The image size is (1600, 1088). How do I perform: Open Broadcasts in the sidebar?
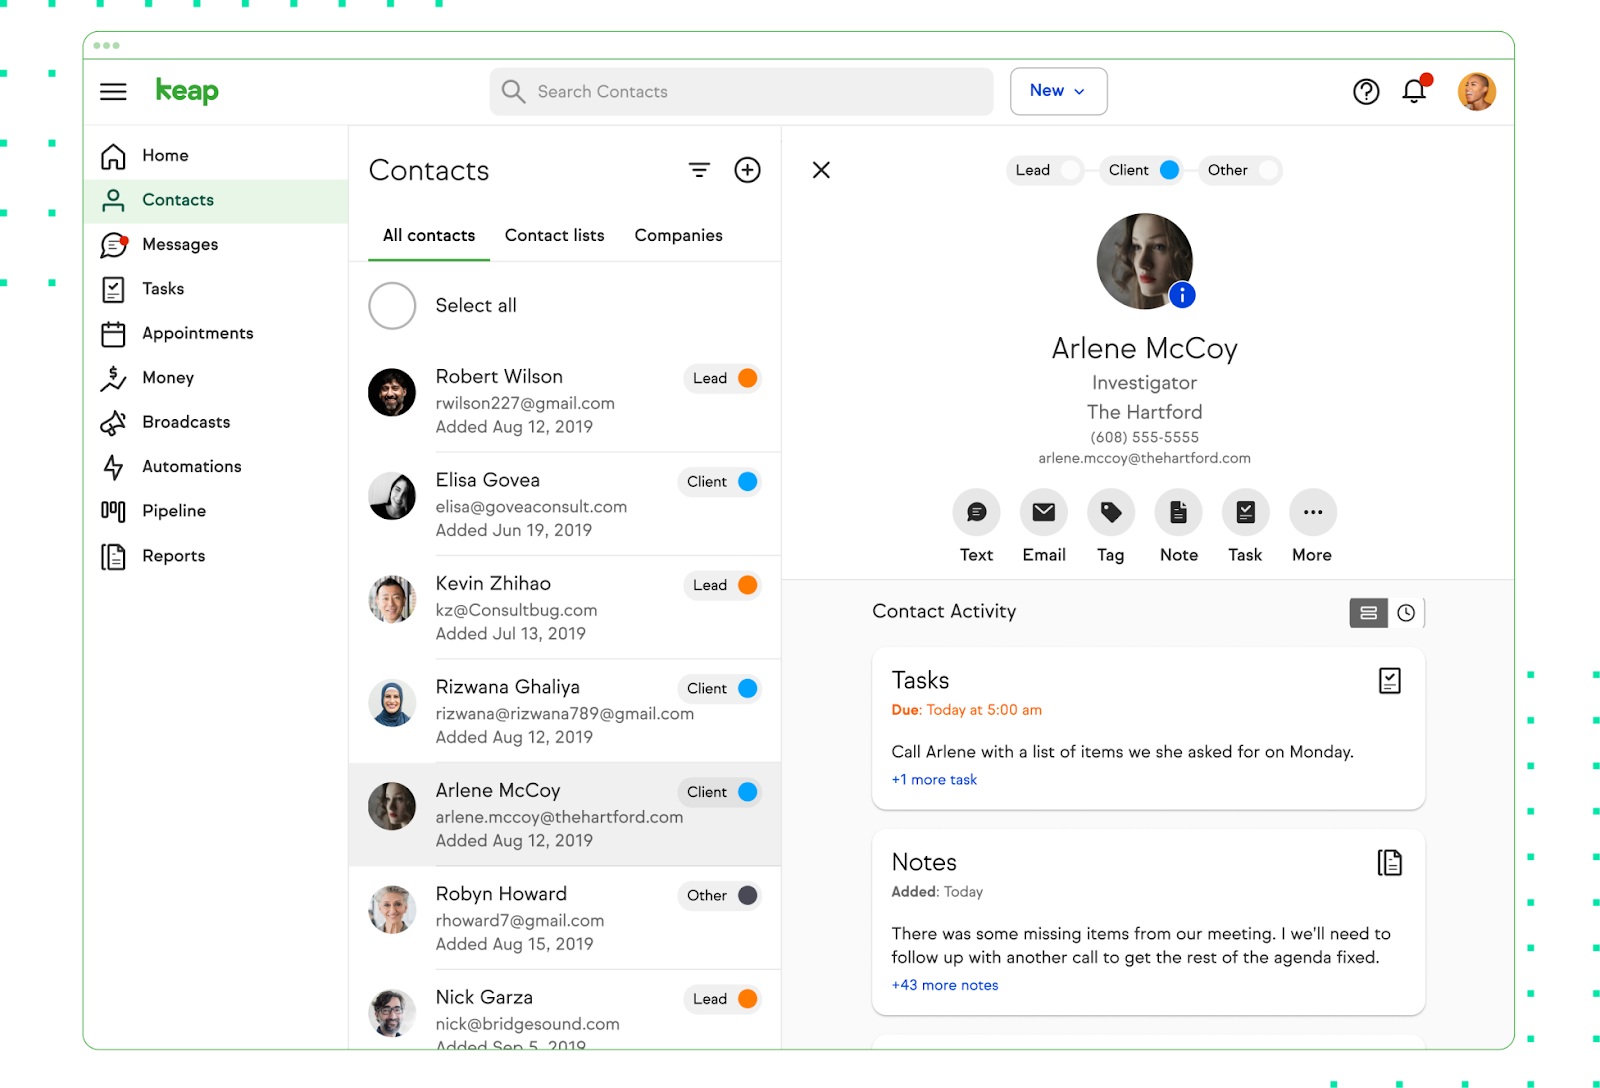(216, 422)
